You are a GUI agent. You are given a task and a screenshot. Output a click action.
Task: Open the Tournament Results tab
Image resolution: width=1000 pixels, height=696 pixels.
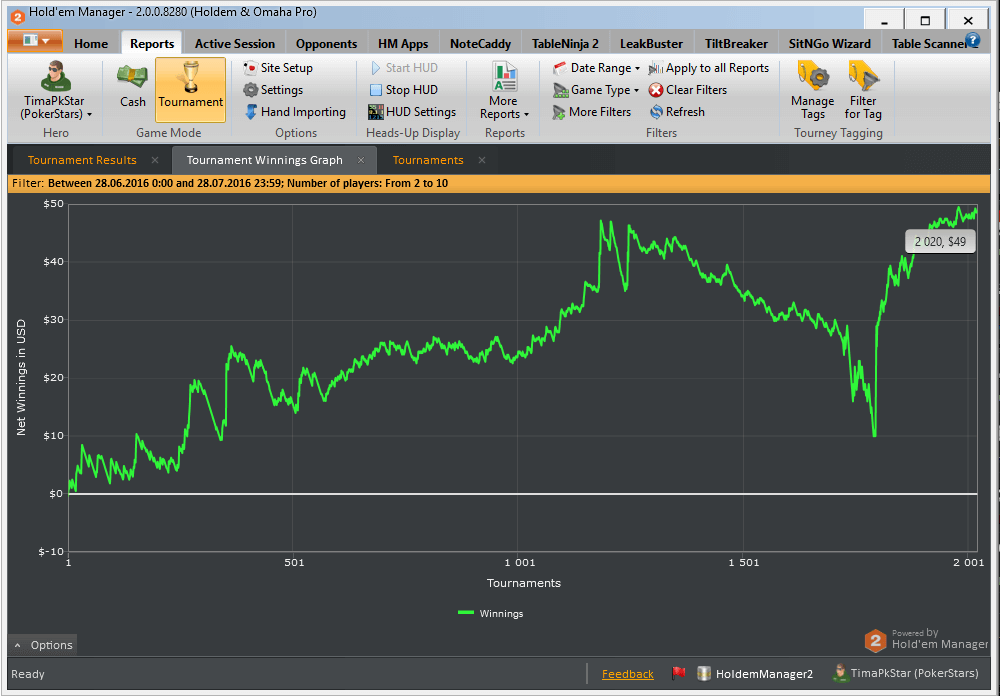(x=82, y=160)
